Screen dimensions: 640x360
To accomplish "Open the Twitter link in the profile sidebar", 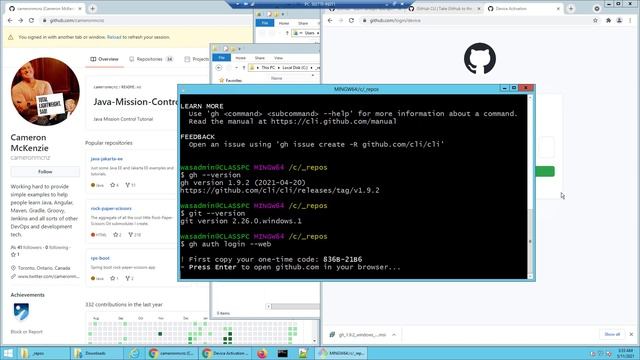I will coord(48,276).
